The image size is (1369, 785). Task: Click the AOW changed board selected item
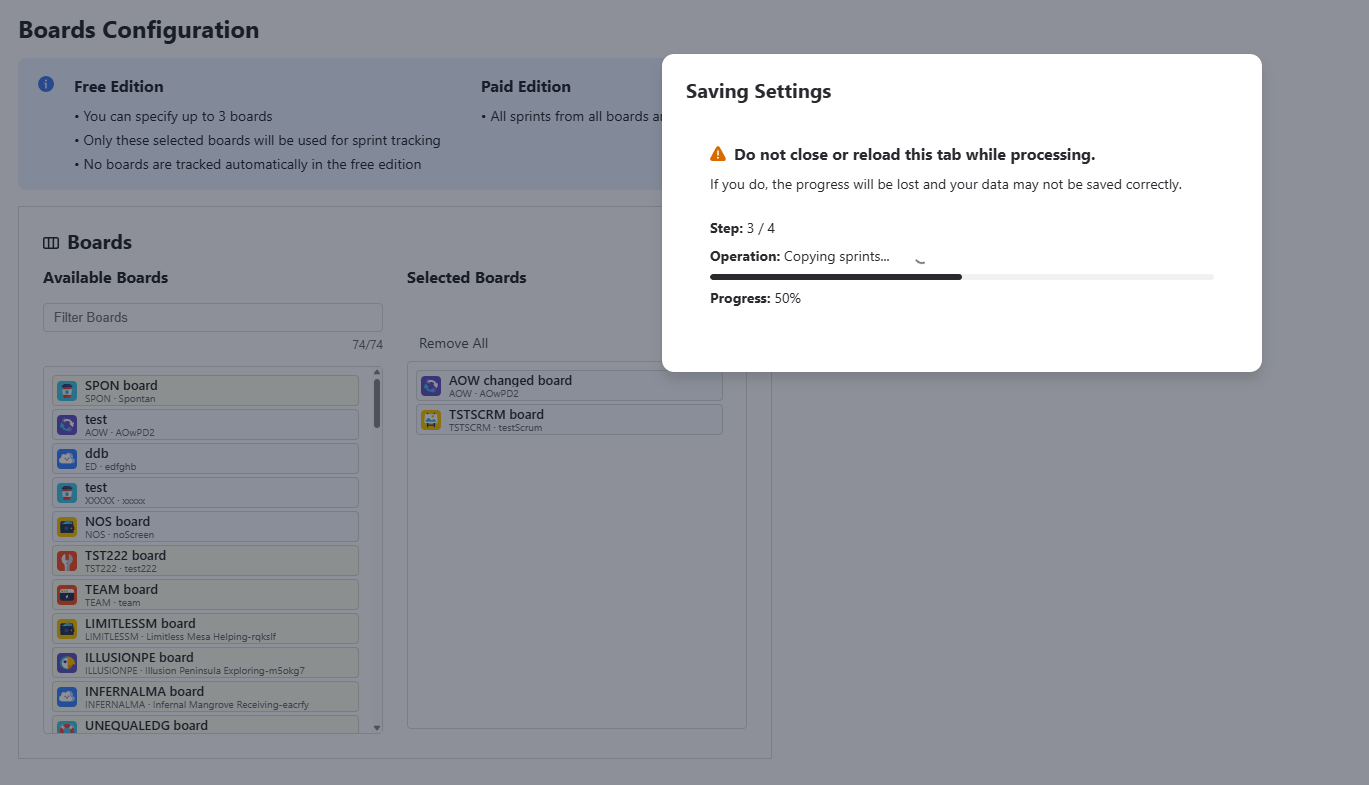[569, 386]
